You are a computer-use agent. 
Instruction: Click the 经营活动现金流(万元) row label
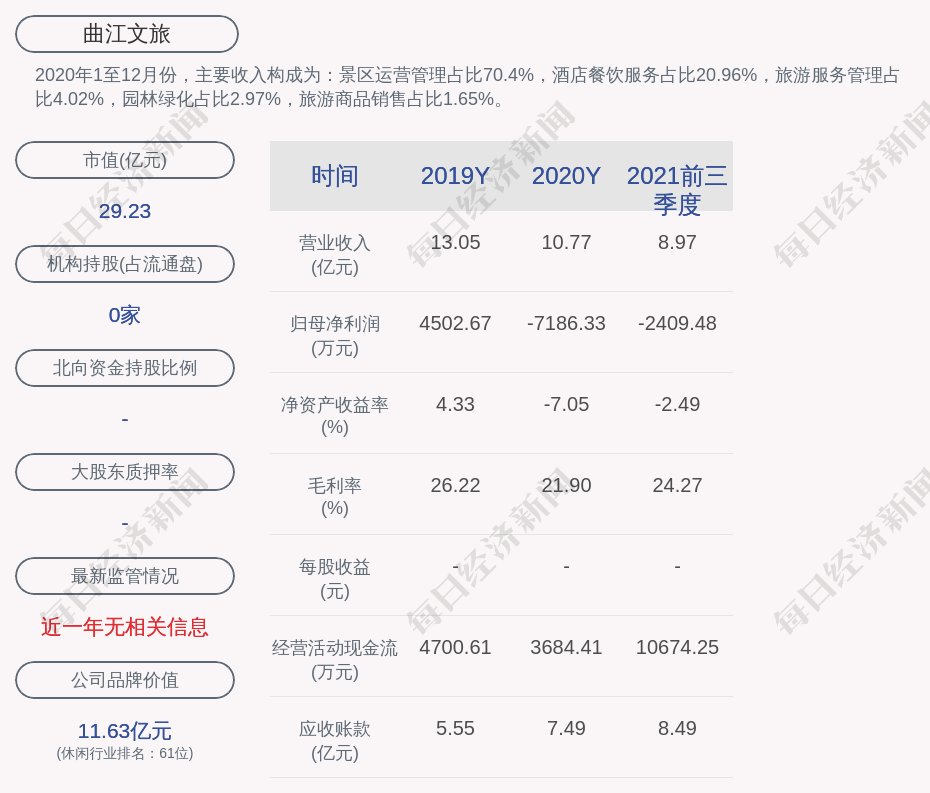point(335,660)
